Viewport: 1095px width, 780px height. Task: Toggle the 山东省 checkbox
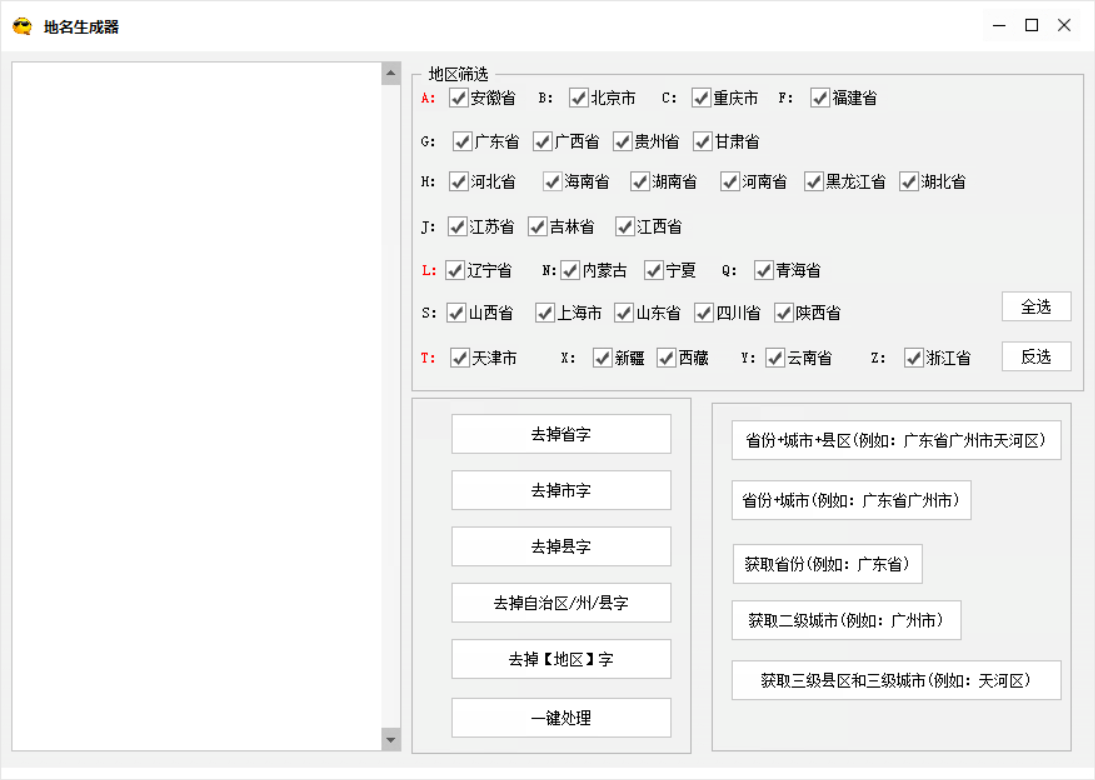[x=624, y=313]
